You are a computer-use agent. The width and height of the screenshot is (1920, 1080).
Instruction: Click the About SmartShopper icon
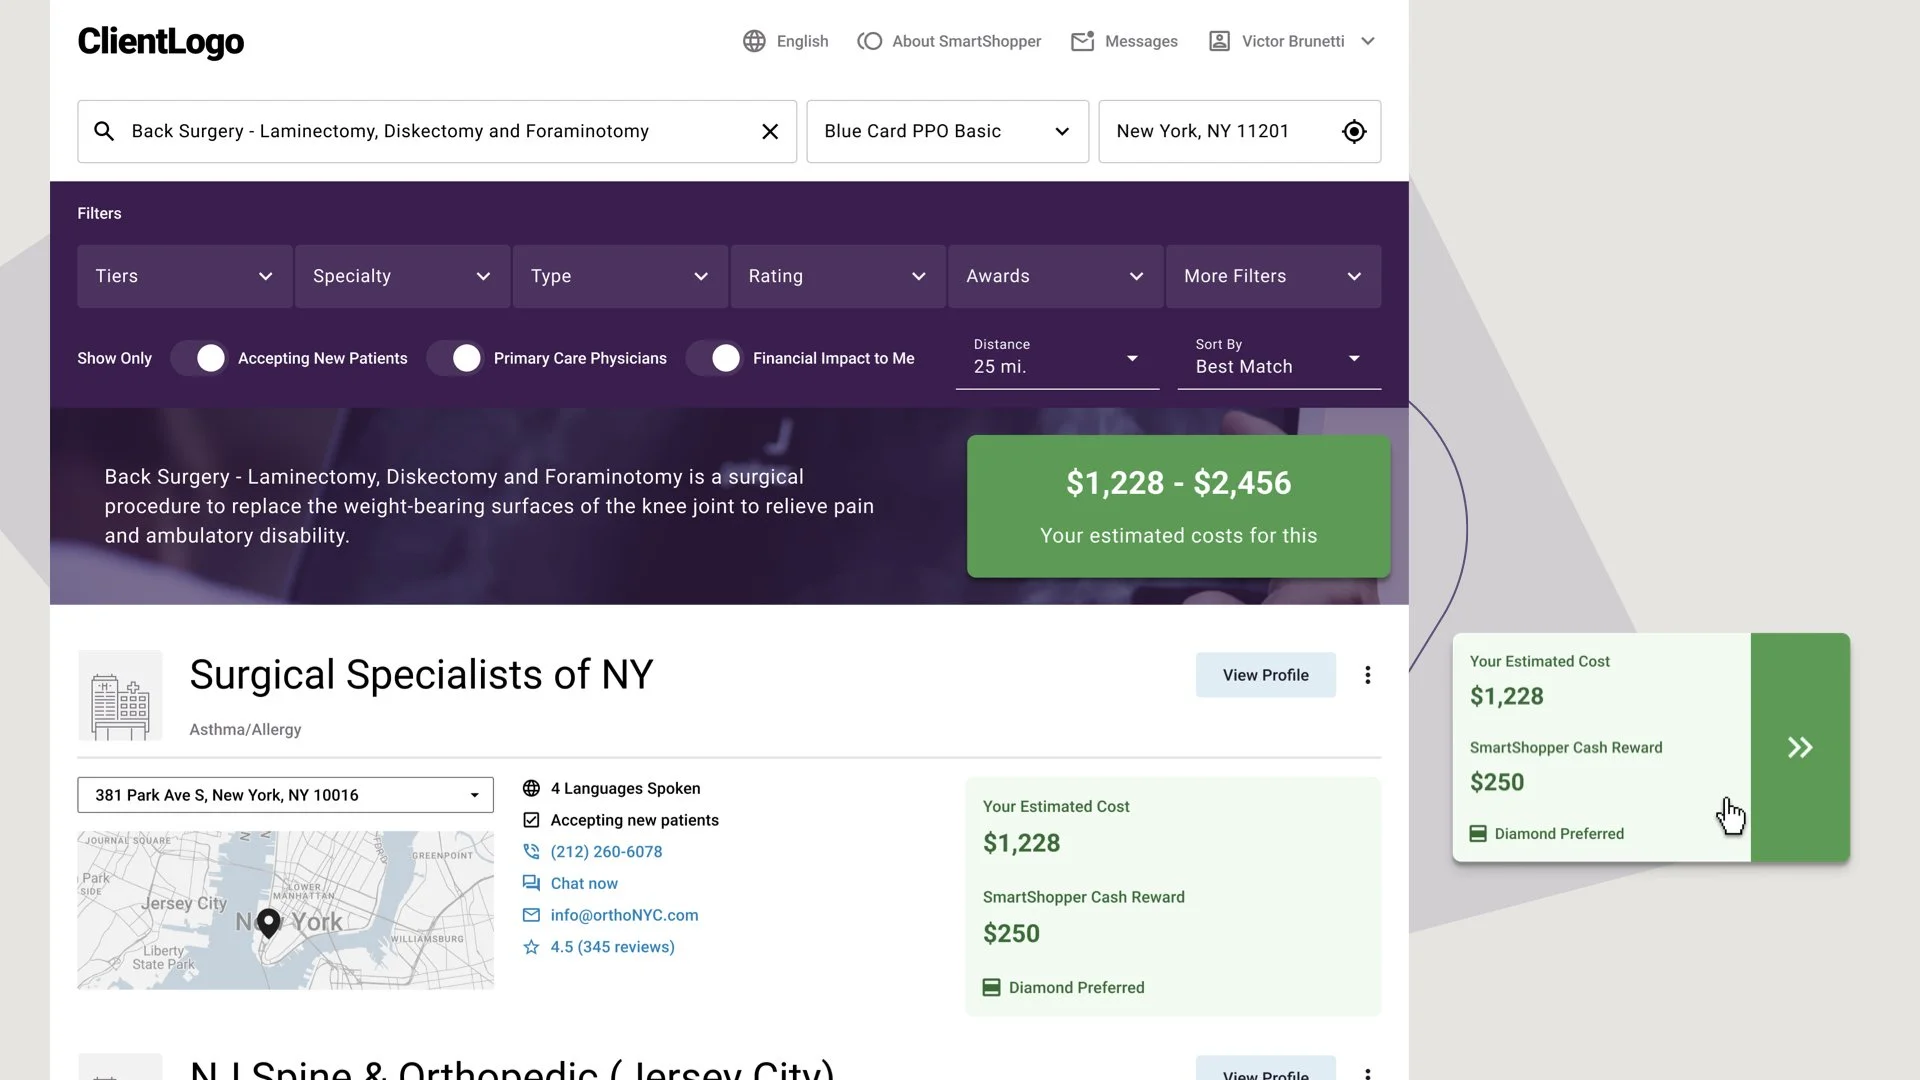click(x=870, y=41)
